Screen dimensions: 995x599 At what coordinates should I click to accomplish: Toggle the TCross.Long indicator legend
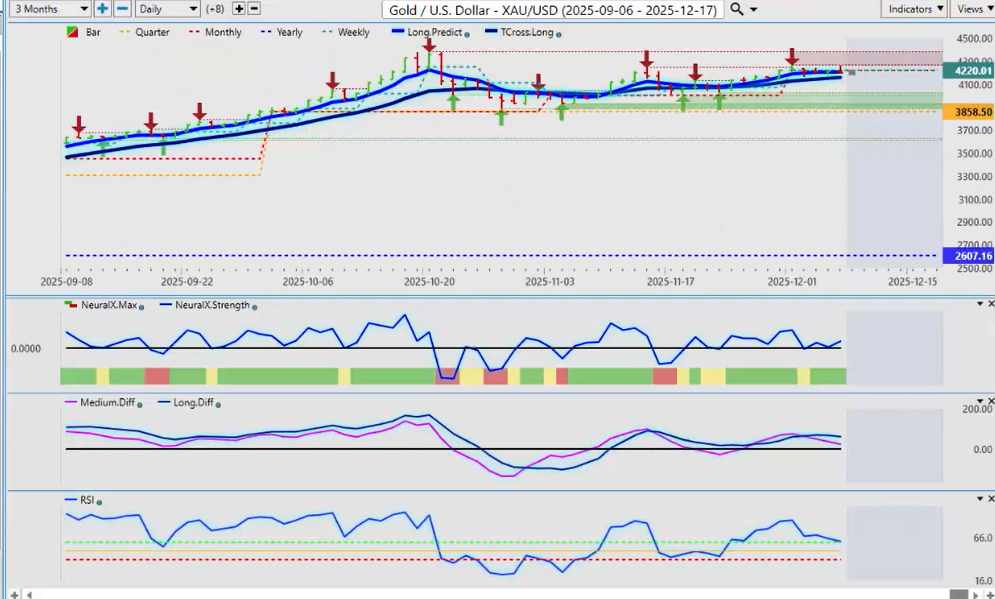coord(522,33)
